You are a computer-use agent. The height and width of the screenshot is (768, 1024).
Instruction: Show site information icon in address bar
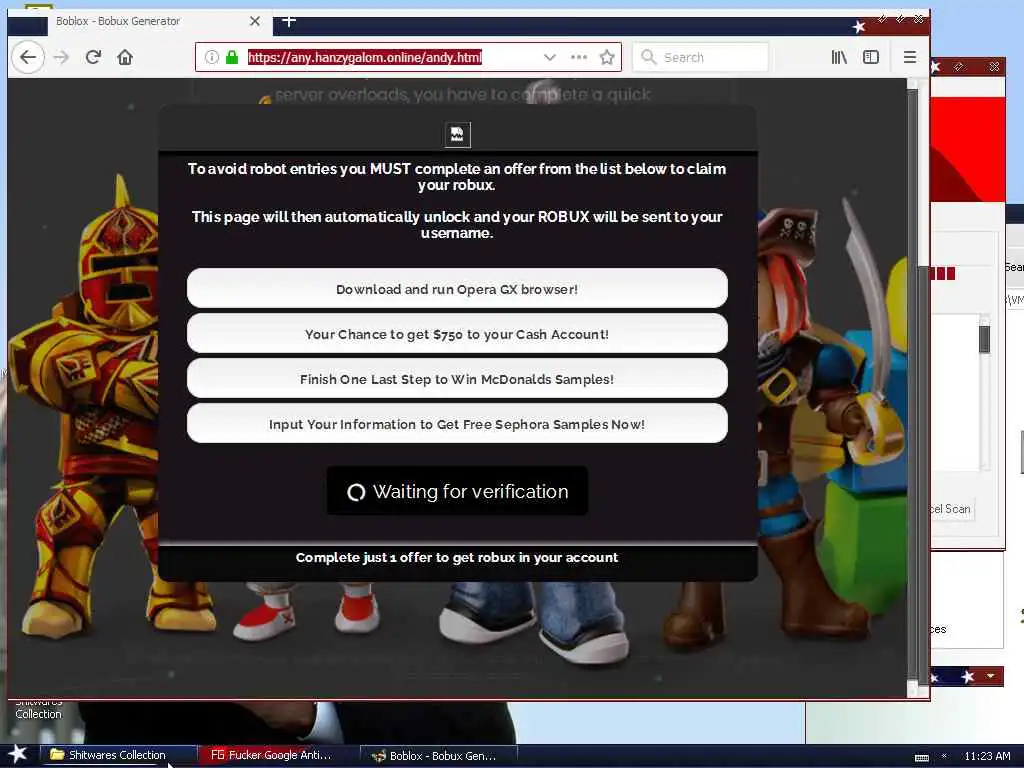pos(212,57)
